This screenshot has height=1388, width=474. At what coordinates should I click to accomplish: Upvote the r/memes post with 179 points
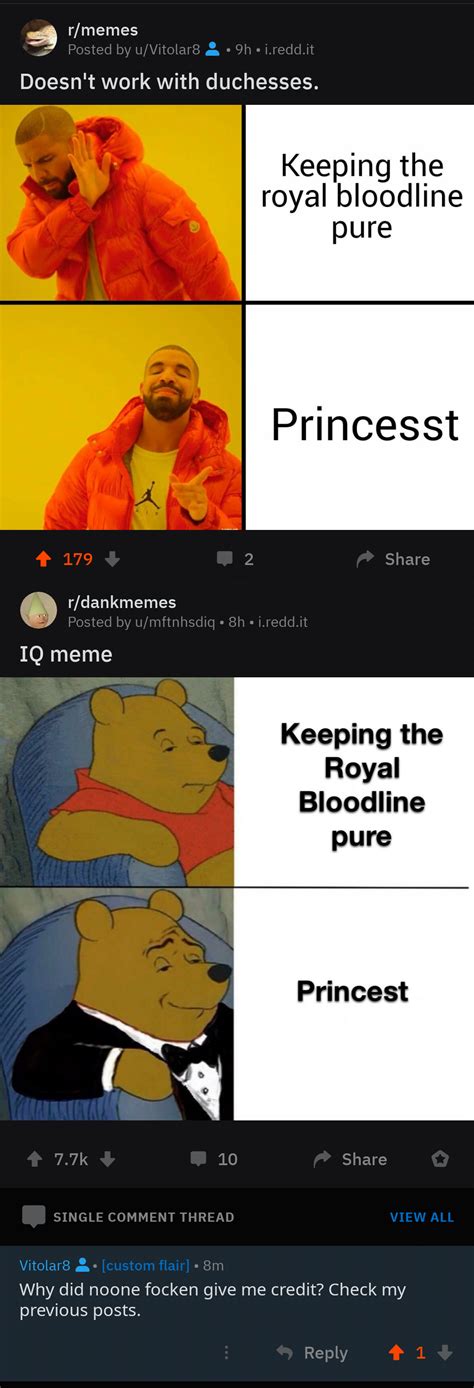click(43, 559)
